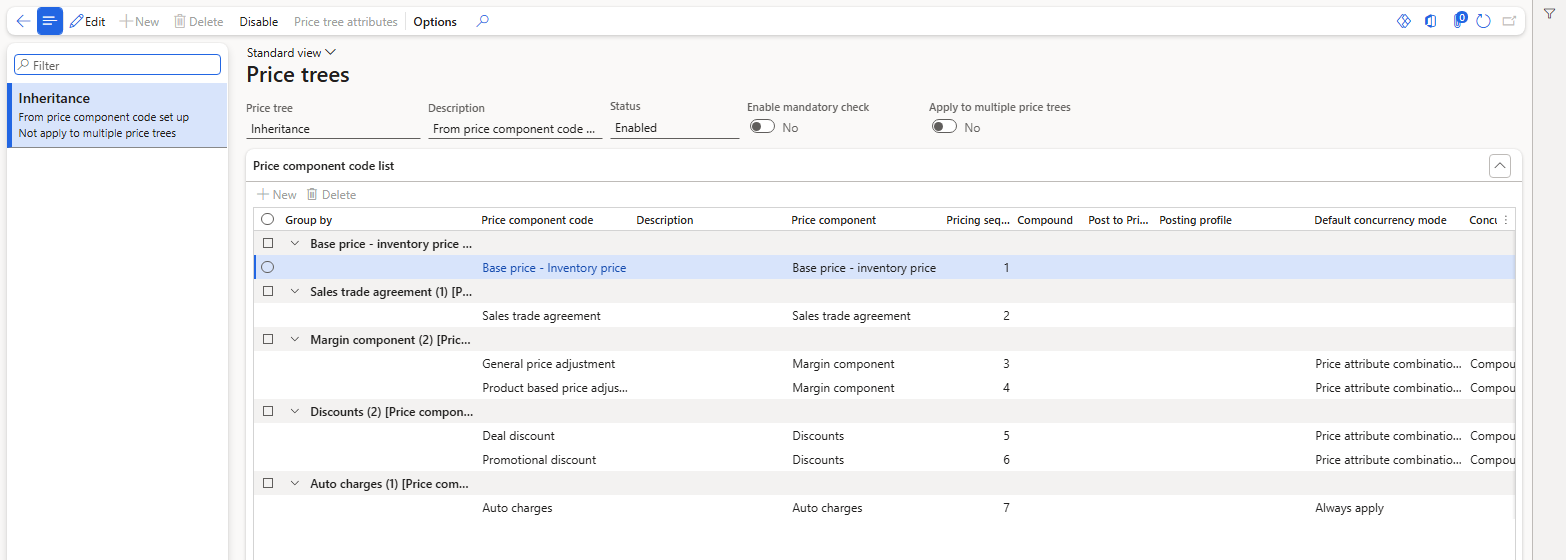Open attachments paperclip icon

[x=1459, y=21]
